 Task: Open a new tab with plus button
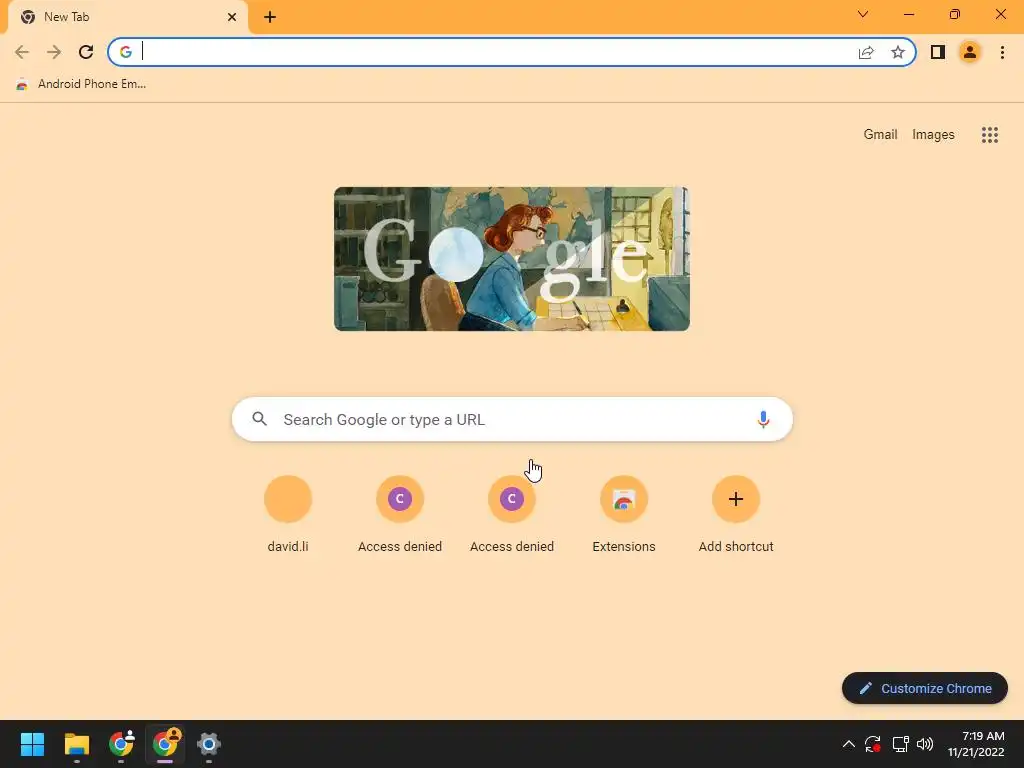pos(270,17)
